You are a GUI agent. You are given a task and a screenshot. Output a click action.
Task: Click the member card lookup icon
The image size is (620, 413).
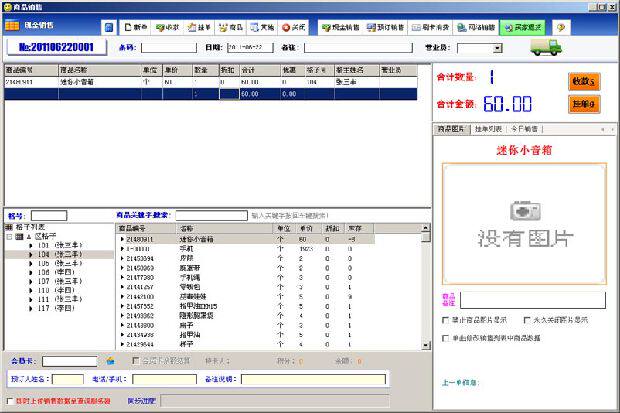click(x=110, y=361)
